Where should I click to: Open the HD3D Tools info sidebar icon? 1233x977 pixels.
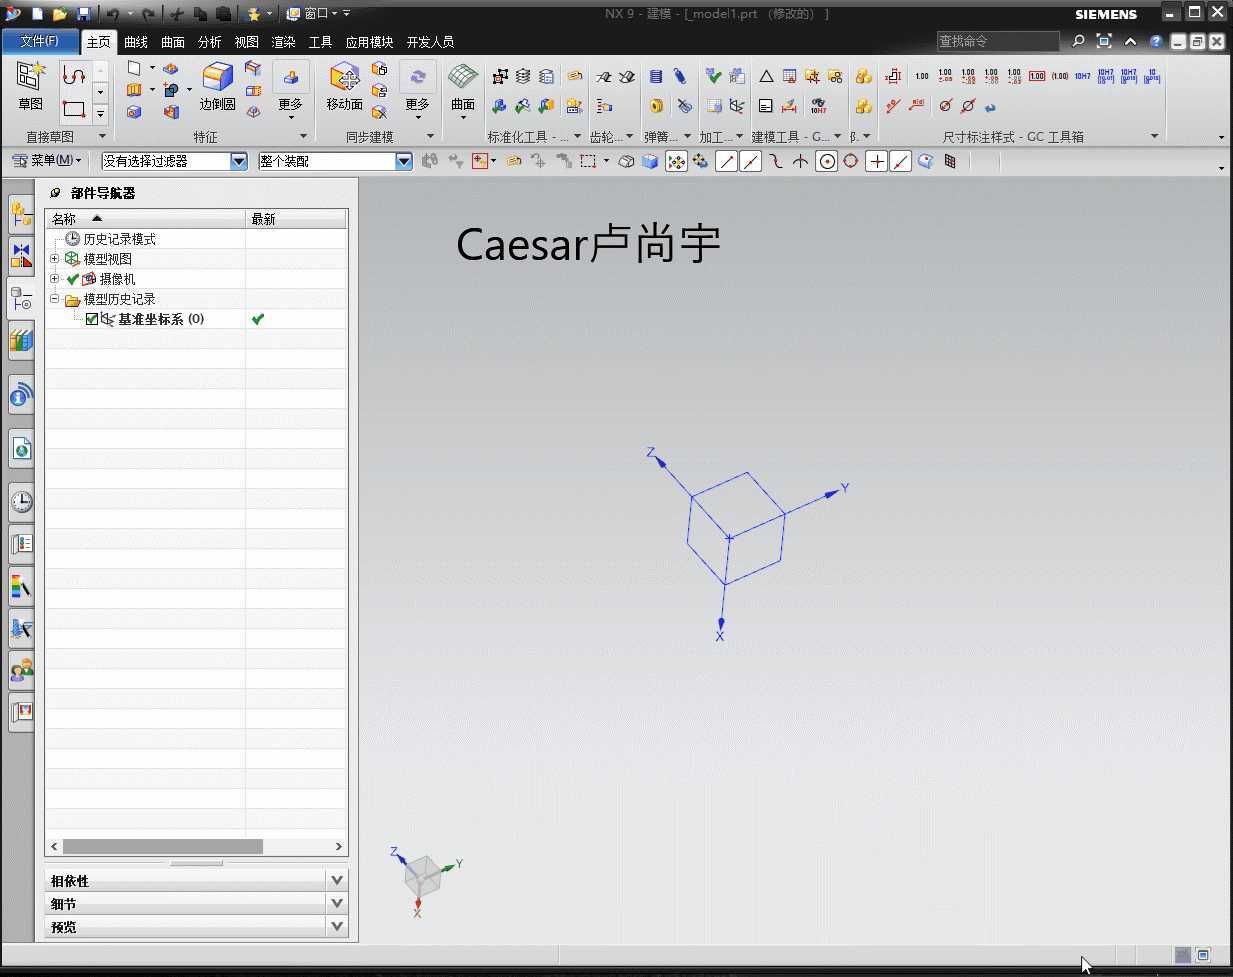point(21,396)
